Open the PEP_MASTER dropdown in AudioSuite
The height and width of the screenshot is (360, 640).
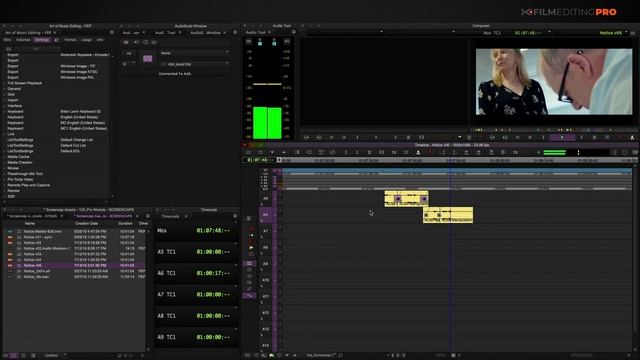194,64
